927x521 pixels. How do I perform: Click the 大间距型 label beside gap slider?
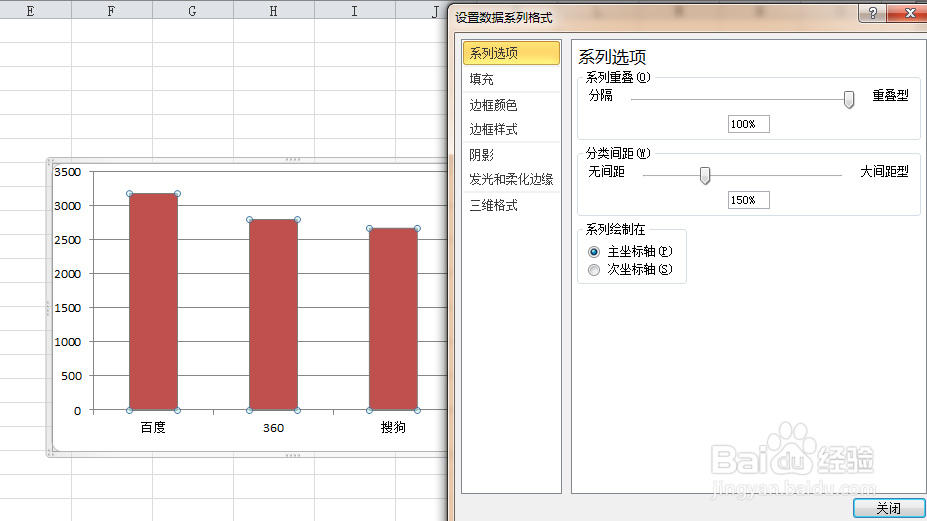point(884,171)
